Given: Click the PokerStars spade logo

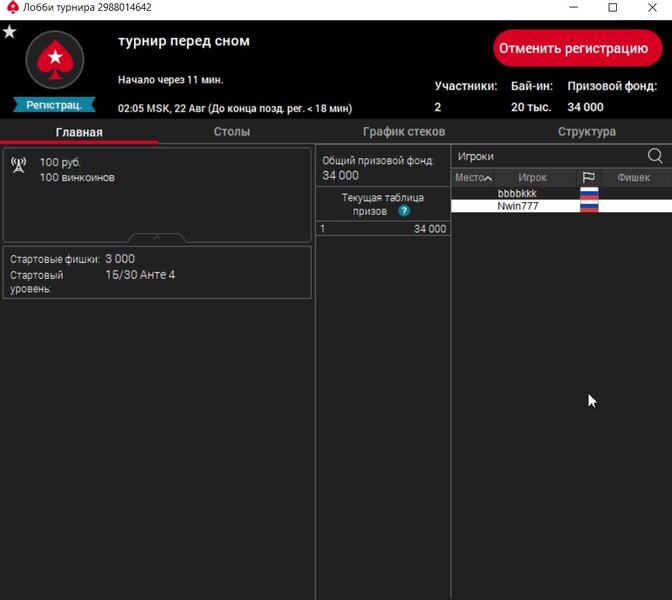Looking at the screenshot, I should (54, 62).
